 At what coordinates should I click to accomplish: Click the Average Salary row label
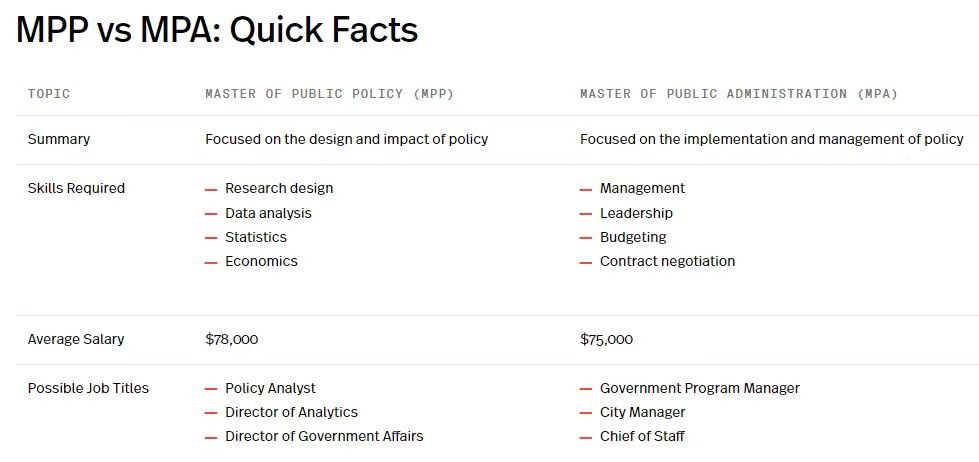click(76, 340)
